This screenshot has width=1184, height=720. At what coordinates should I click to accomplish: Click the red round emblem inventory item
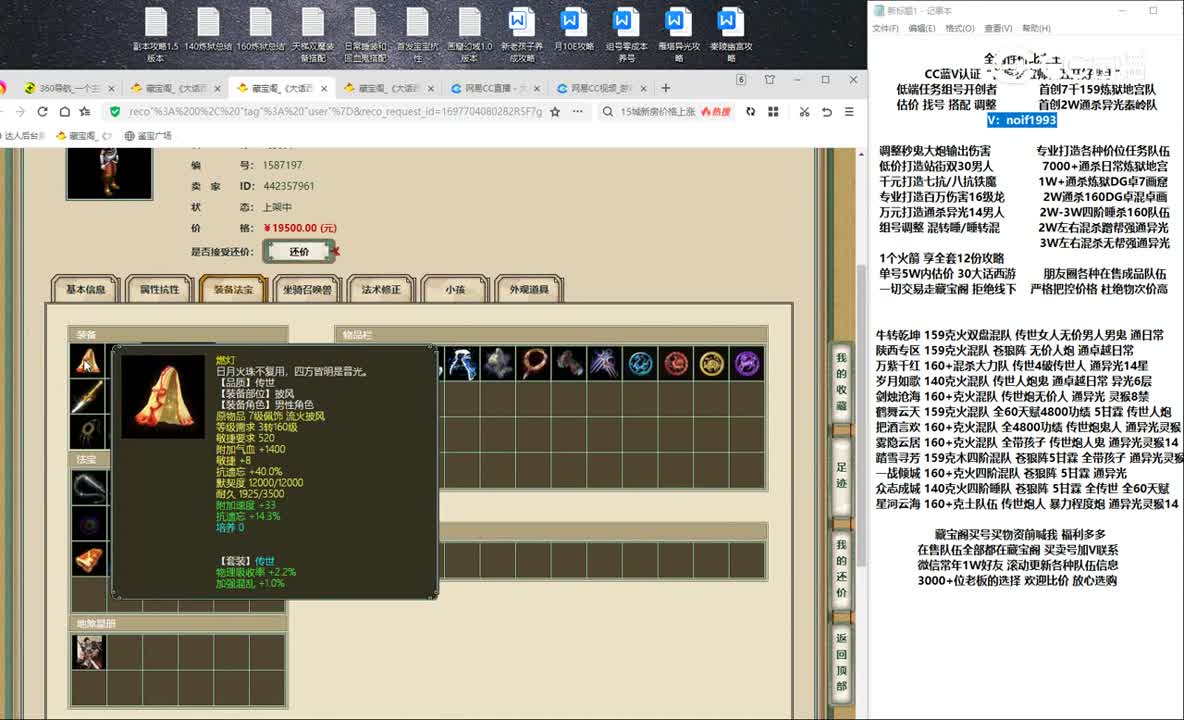(676, 364)
